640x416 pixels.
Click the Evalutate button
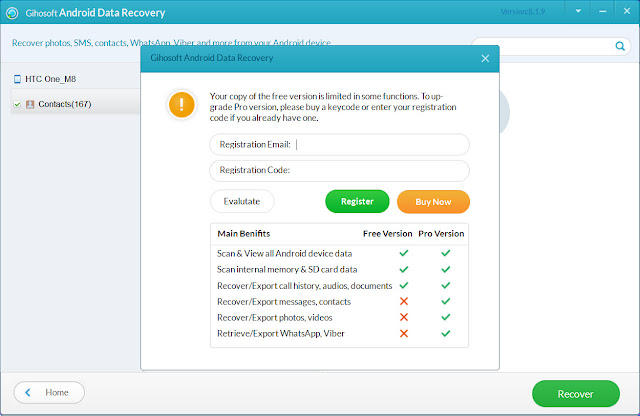[242, 201]
